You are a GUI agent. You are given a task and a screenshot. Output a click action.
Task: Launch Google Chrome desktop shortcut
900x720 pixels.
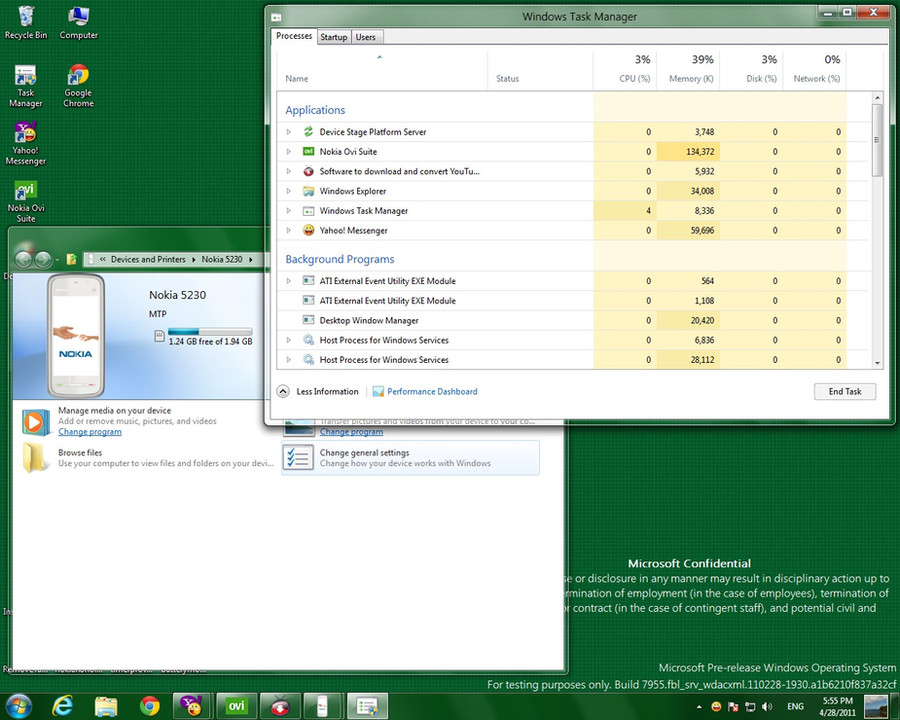coord(79,86)
